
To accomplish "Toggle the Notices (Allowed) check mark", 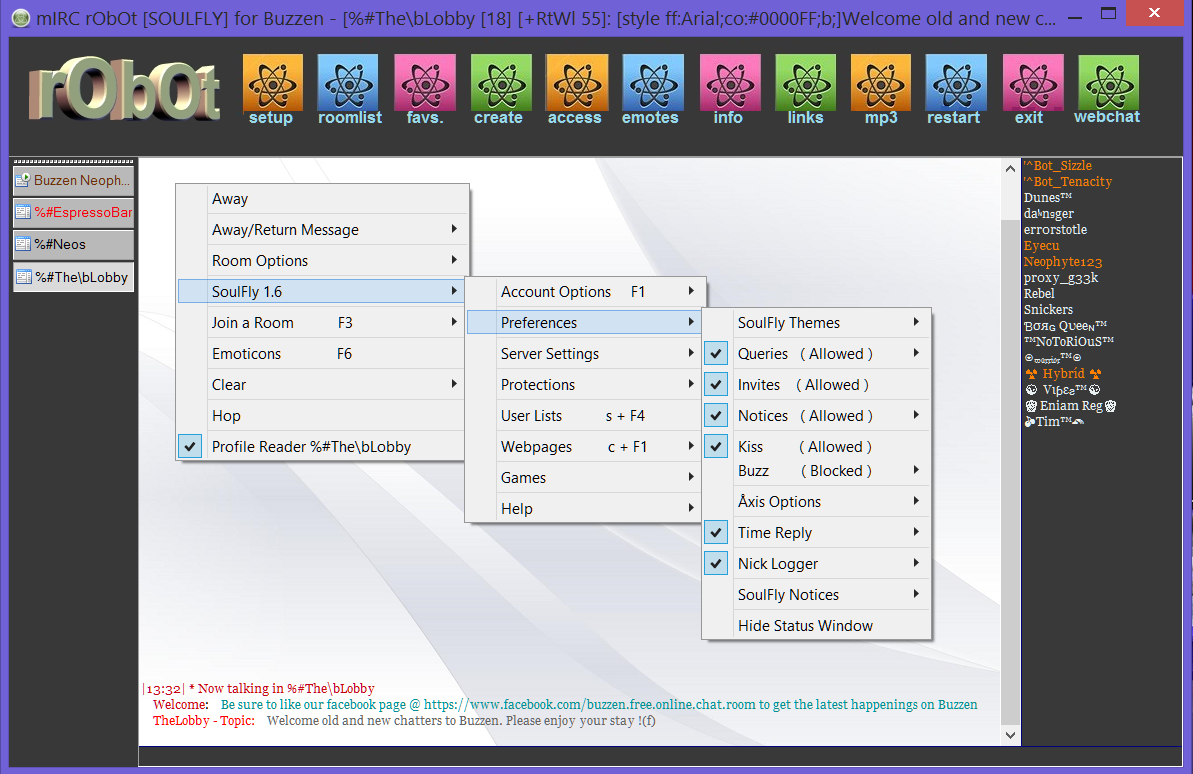I will point(716,416).
